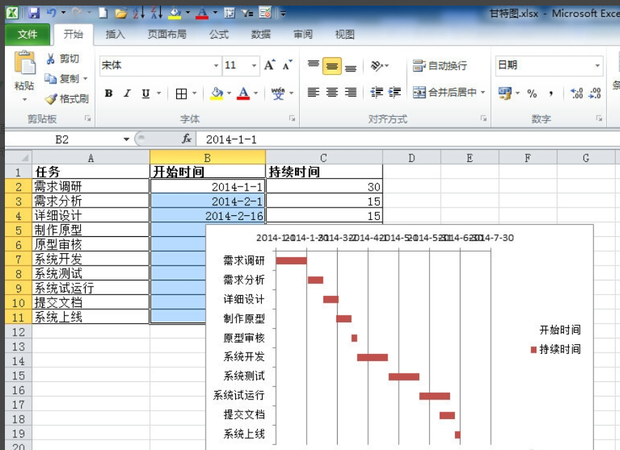620x450 pixels.
Task: Click the Paste clipboard icon
Action: coord(25,62)
